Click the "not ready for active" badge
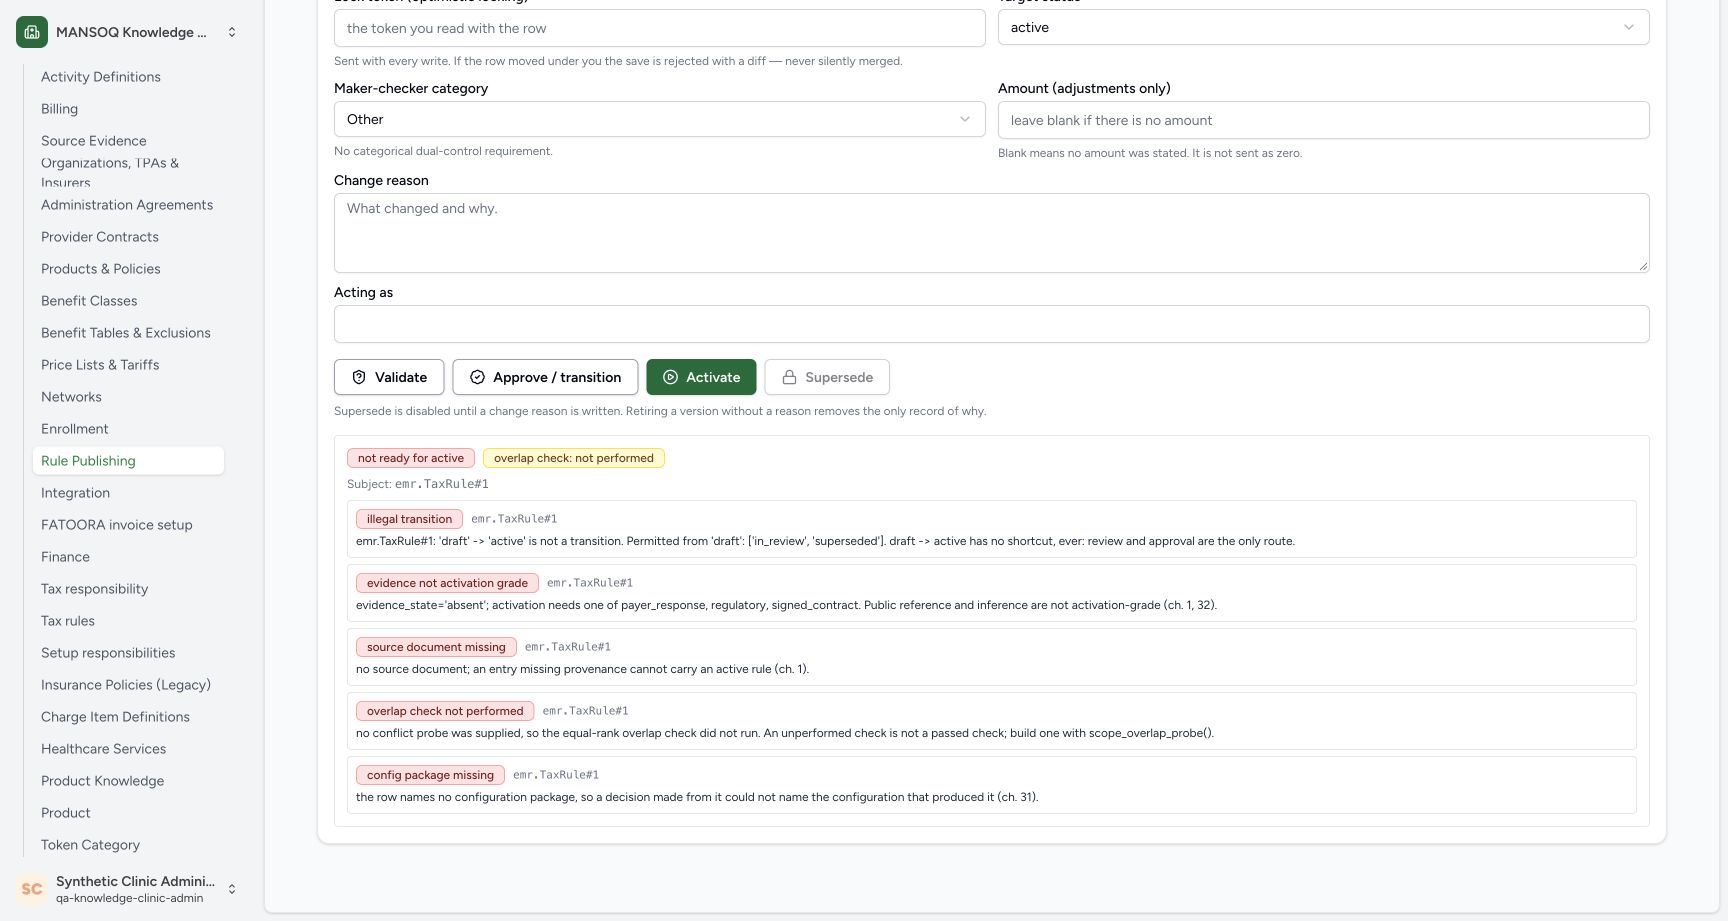The image size is (1728, 921). point(411,458)
